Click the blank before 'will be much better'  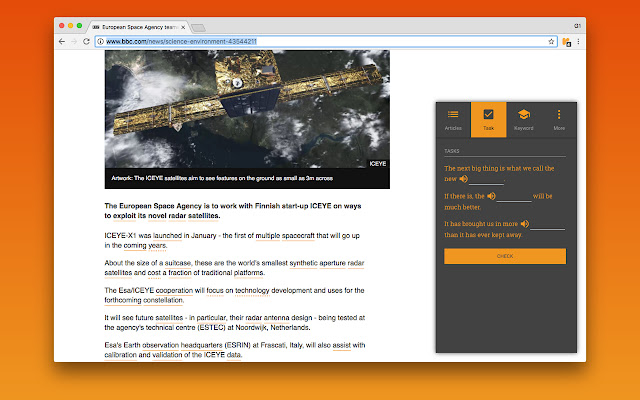coord(514,197)
